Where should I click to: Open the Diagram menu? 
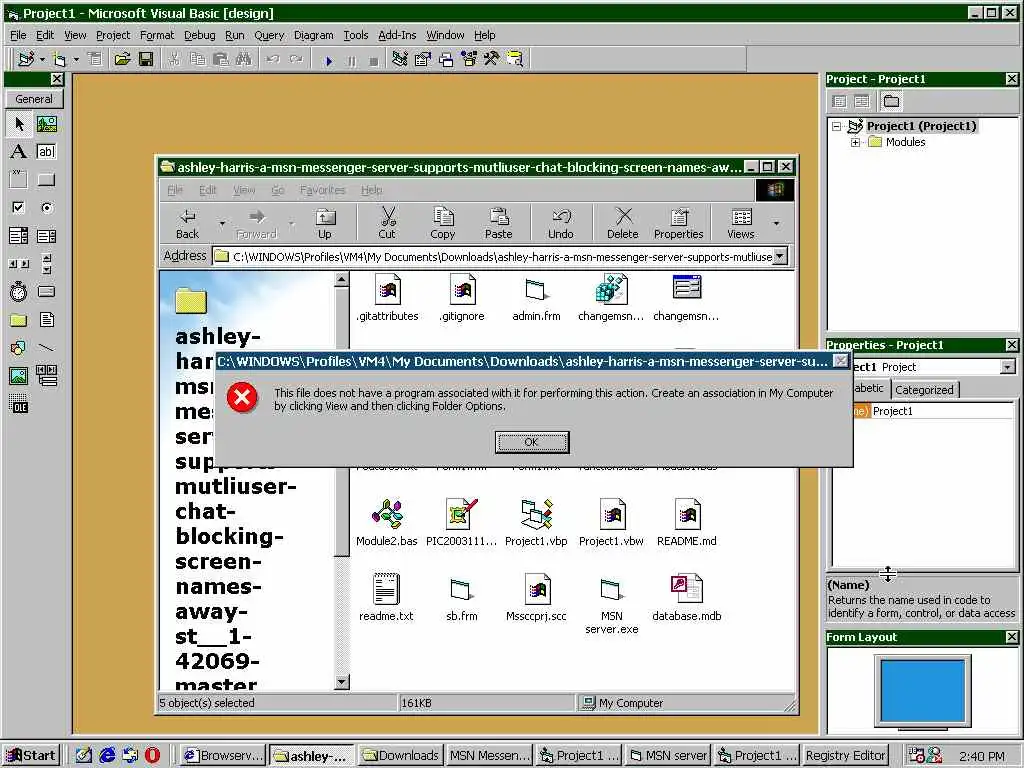coord(313,35)
